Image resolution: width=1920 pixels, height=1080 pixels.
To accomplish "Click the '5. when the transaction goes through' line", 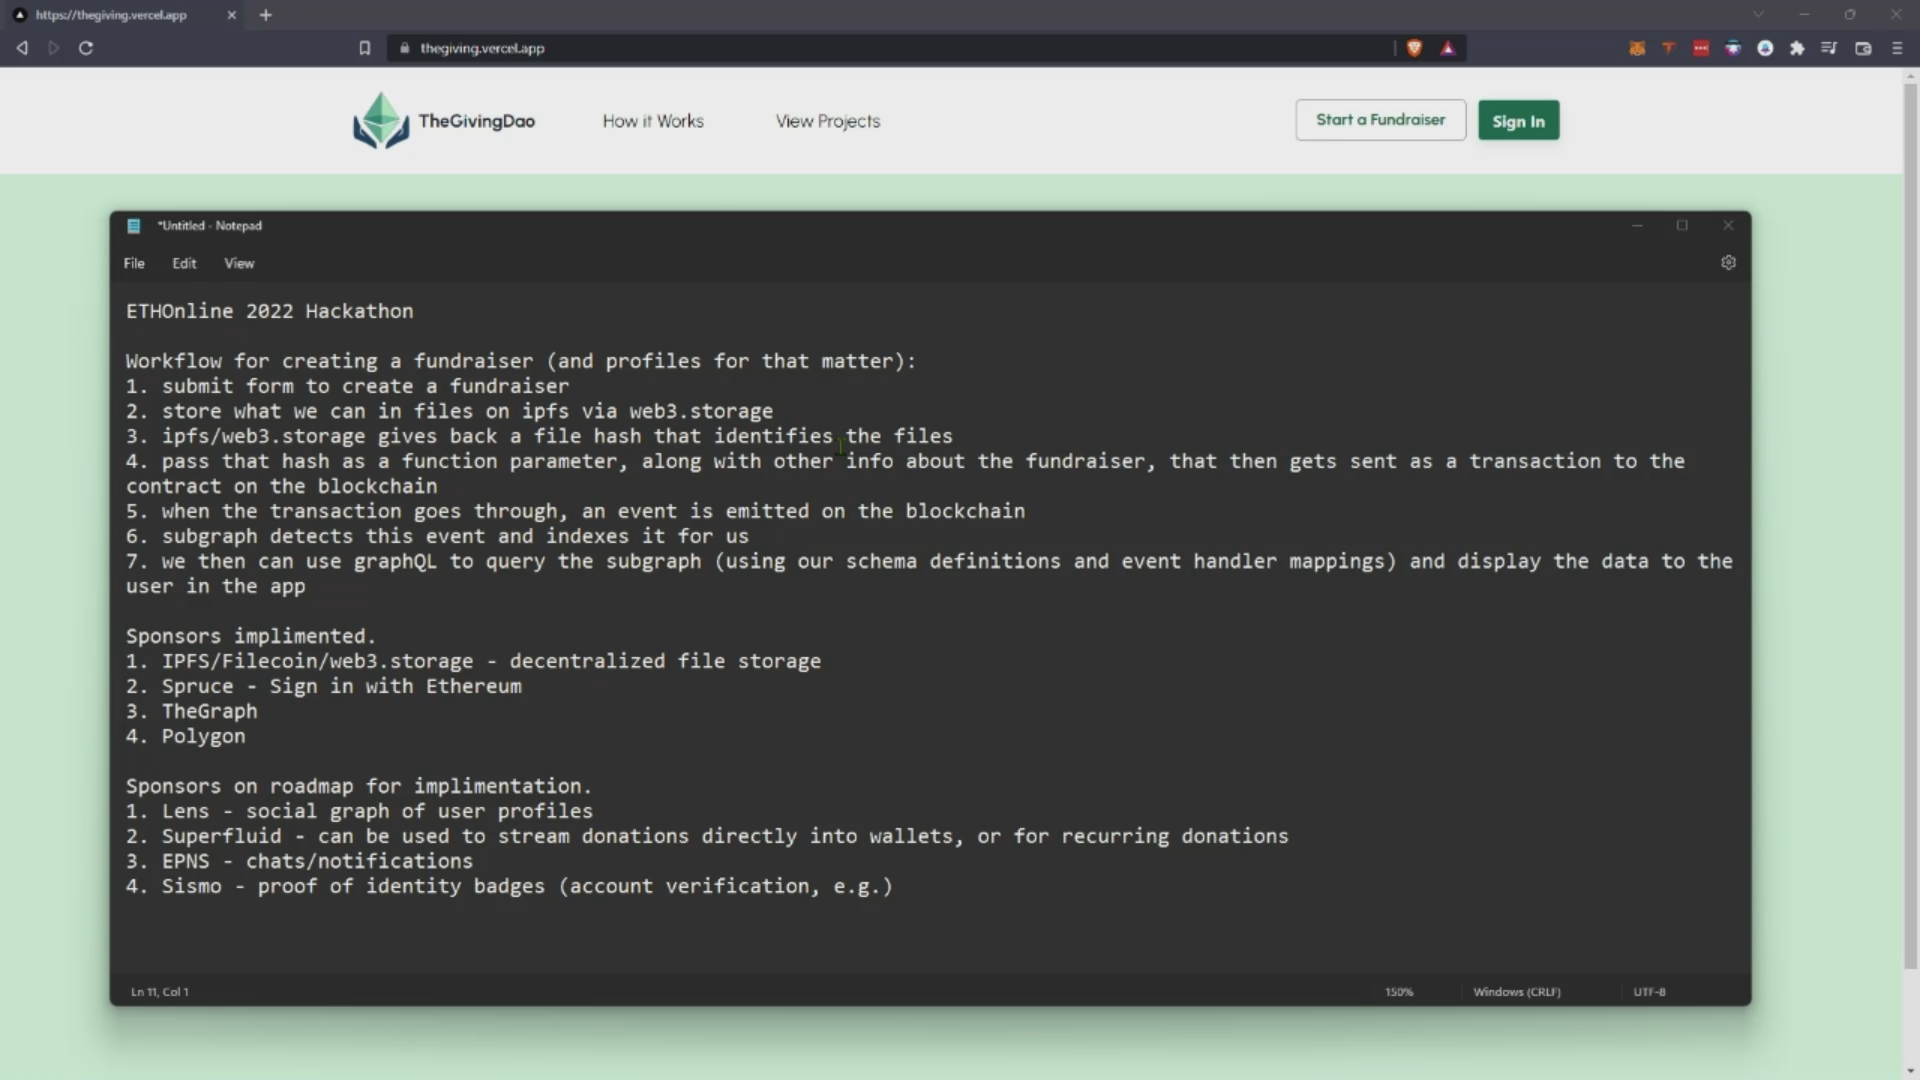I will click(x=576, y=511).
